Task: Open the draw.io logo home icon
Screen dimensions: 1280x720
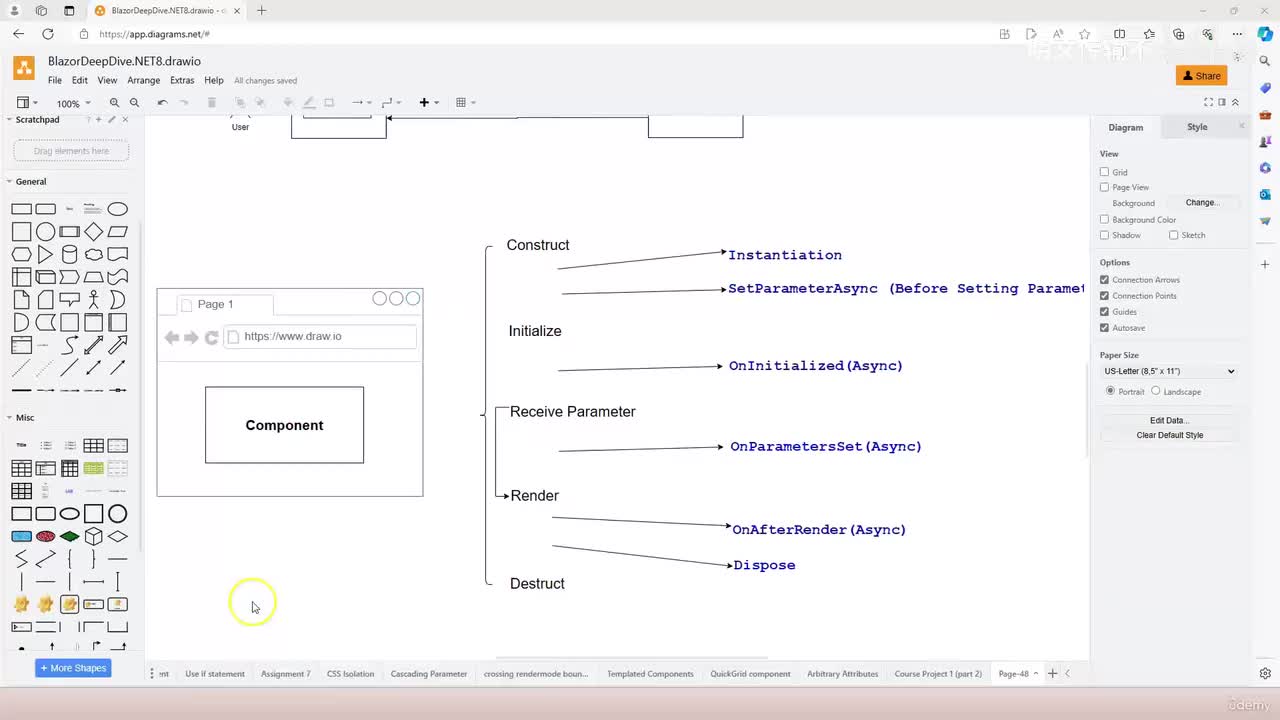Action: coord(23,69)
